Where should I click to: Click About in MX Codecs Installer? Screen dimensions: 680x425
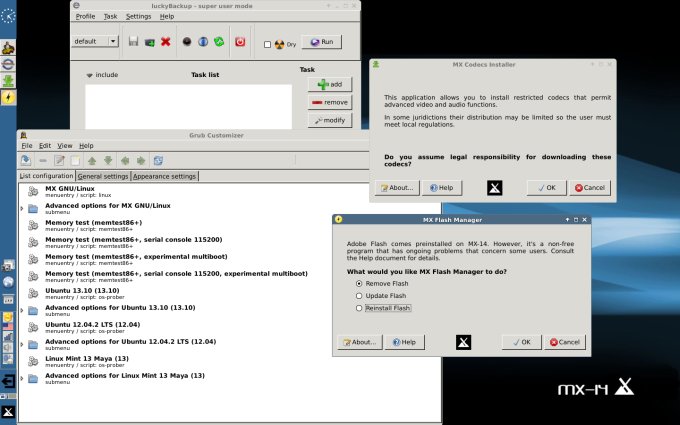tap(397, 188)
